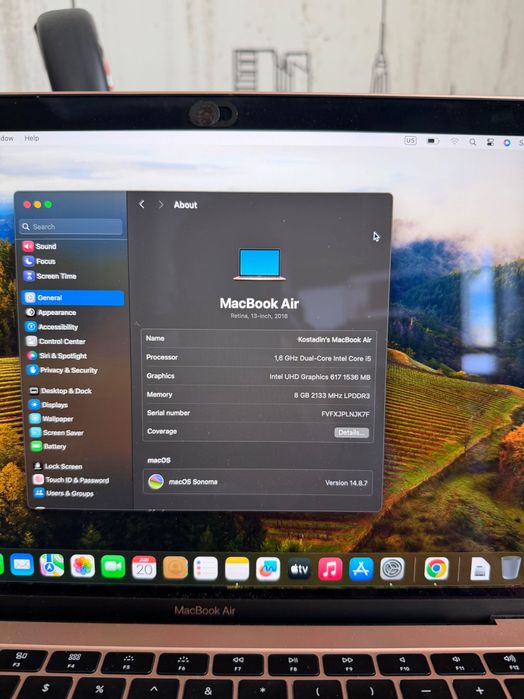Screen dimensions: 524x699
Task: Open Apple TV from the Dock
Action: click(299, 569)
